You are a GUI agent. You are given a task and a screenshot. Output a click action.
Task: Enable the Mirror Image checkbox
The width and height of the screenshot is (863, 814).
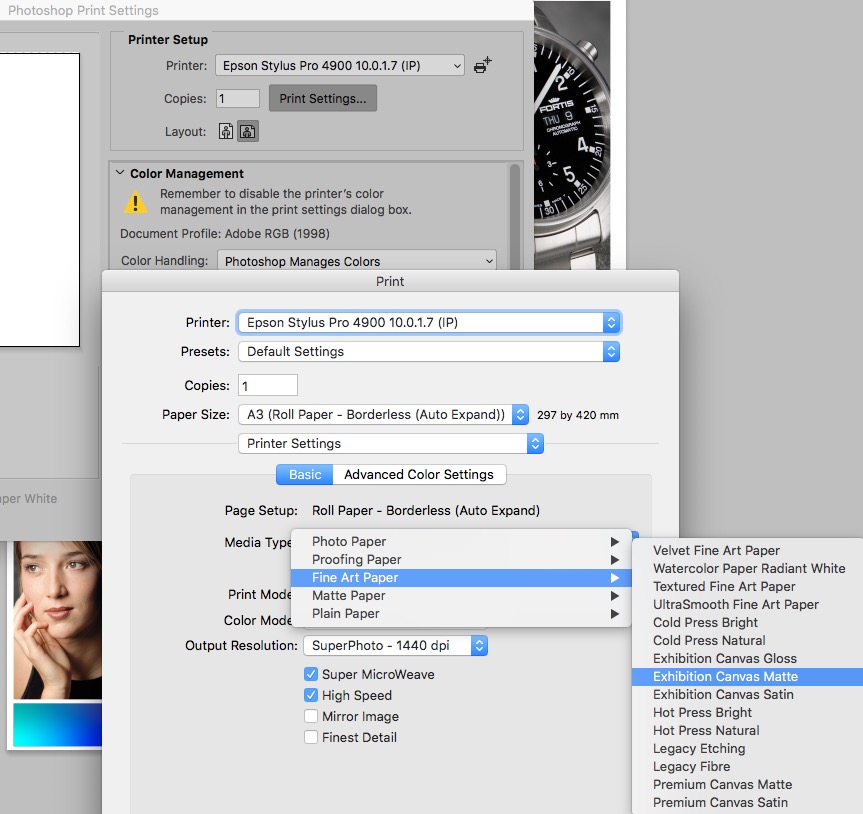tap(311, 716)
